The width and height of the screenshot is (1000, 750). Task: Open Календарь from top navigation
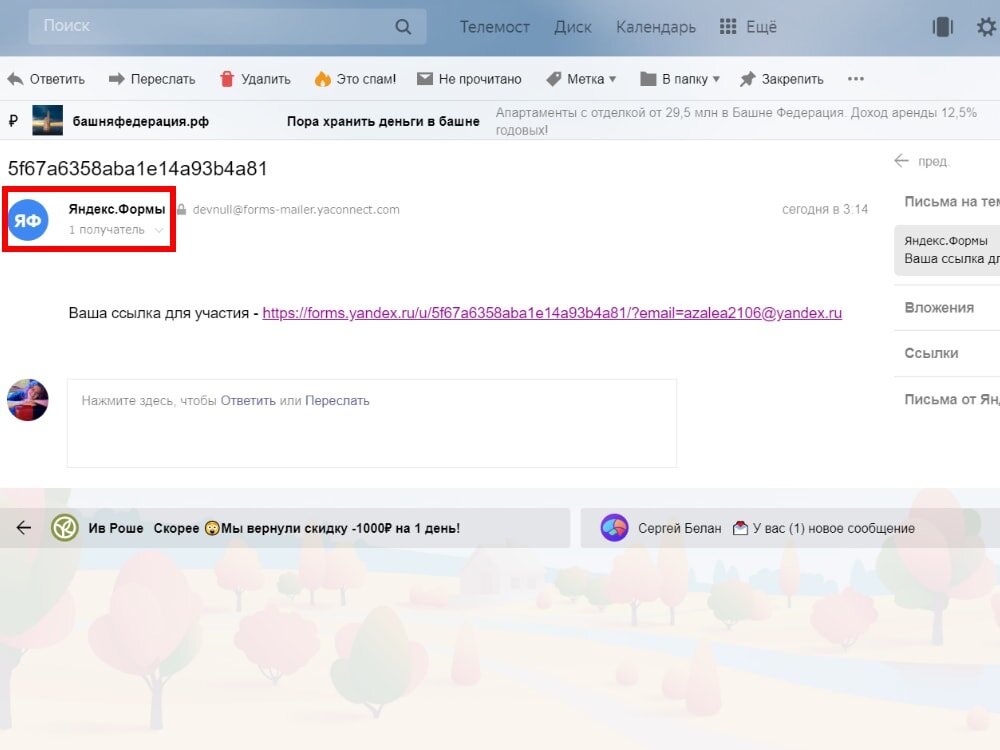[x=656, y=27]
